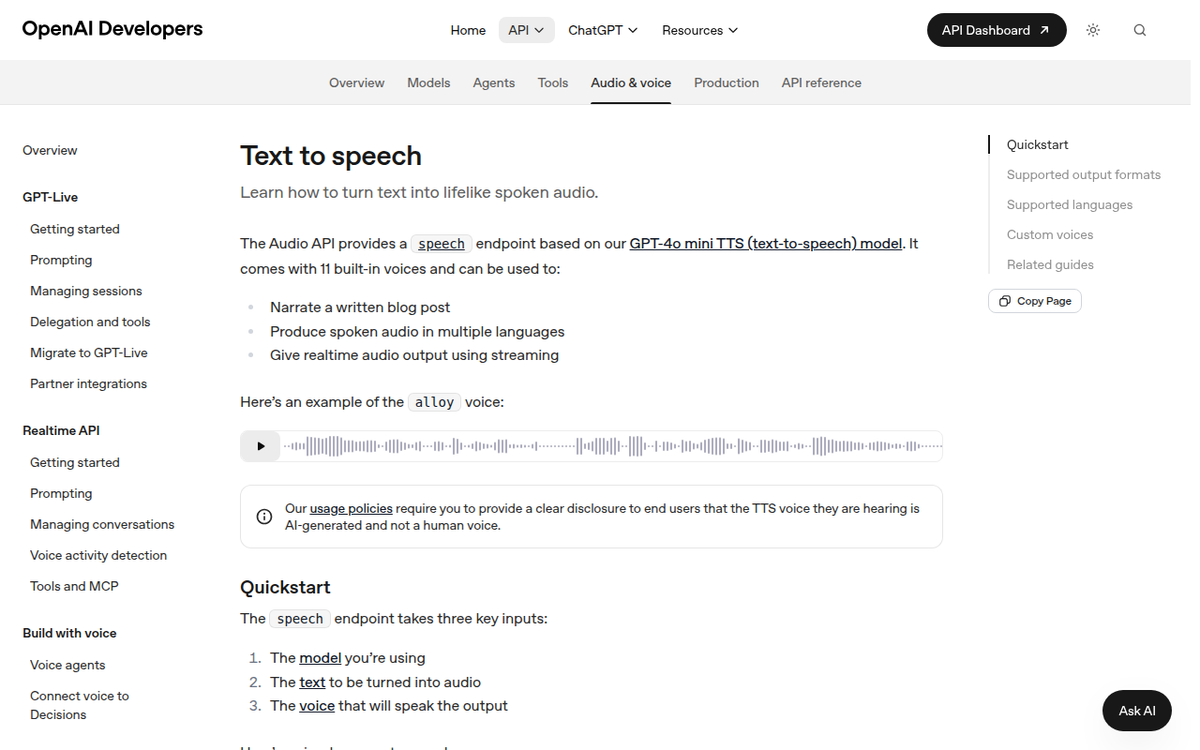1200x750 pixels.
Task: Open Partner integrations in sidebar
Action: (88, 384)
